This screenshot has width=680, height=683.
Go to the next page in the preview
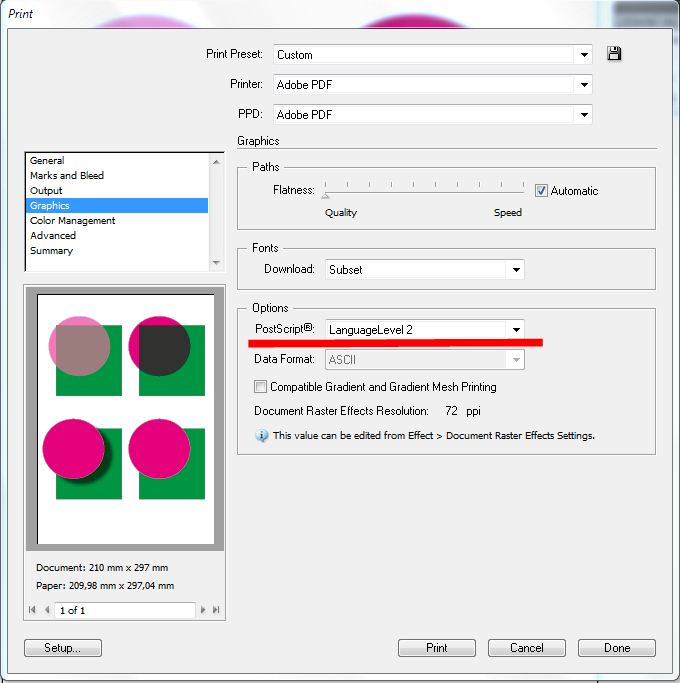(203, 610)
